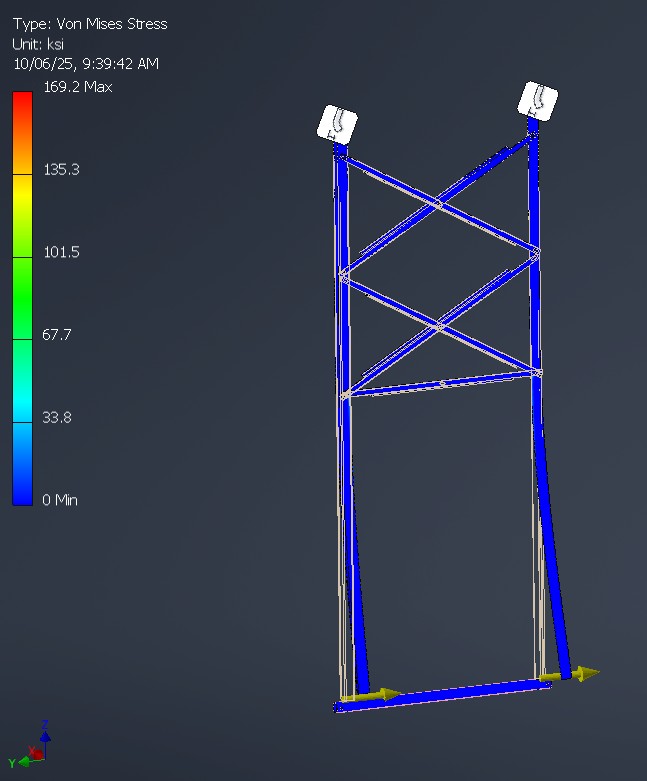Click the red X axis indicator of the triad
This screenshot has height=781, width=647.
click(x=36, y=752)
